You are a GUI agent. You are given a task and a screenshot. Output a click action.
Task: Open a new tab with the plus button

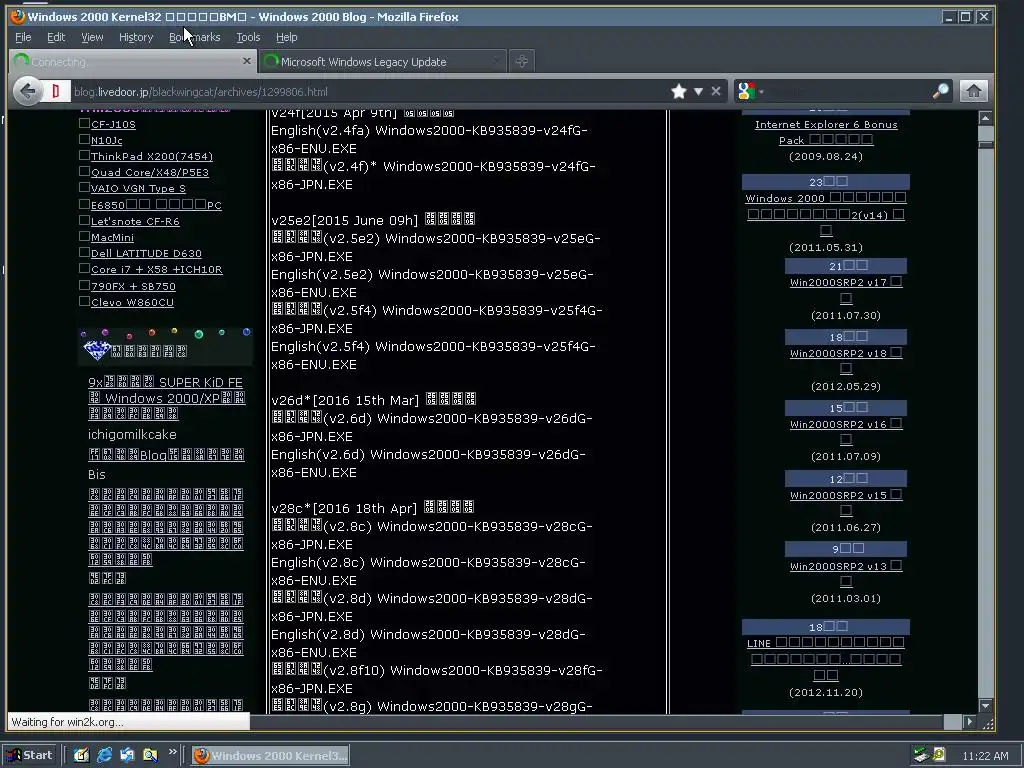point(521,61)
